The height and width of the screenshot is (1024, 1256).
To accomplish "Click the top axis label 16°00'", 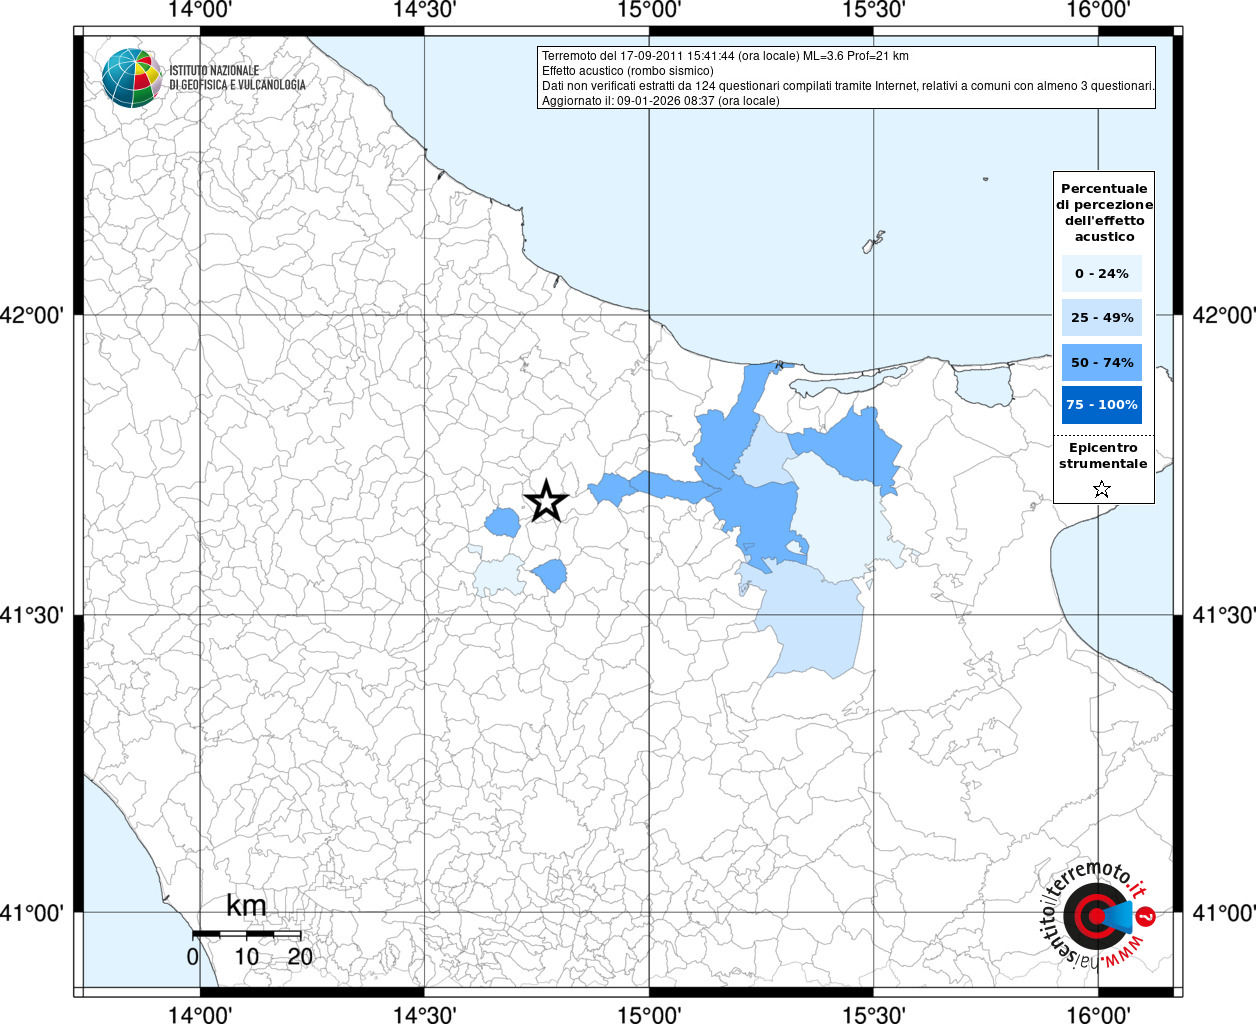I will 1098,10.
